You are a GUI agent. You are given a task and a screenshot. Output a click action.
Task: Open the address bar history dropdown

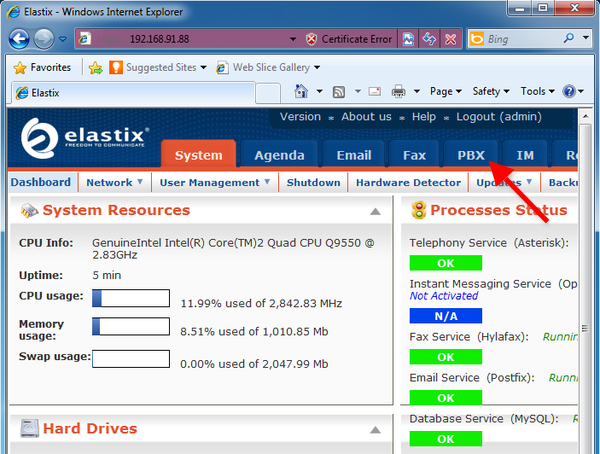(293, 39)
